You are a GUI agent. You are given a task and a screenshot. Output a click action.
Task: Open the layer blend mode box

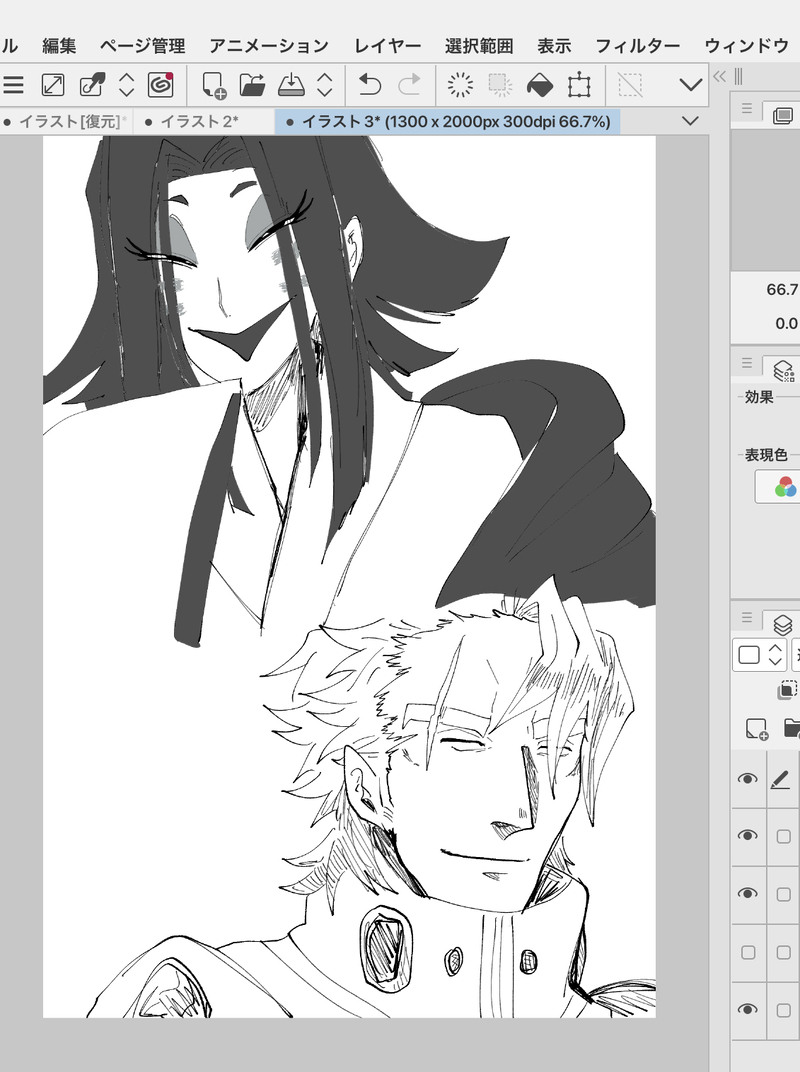point(749,655)
